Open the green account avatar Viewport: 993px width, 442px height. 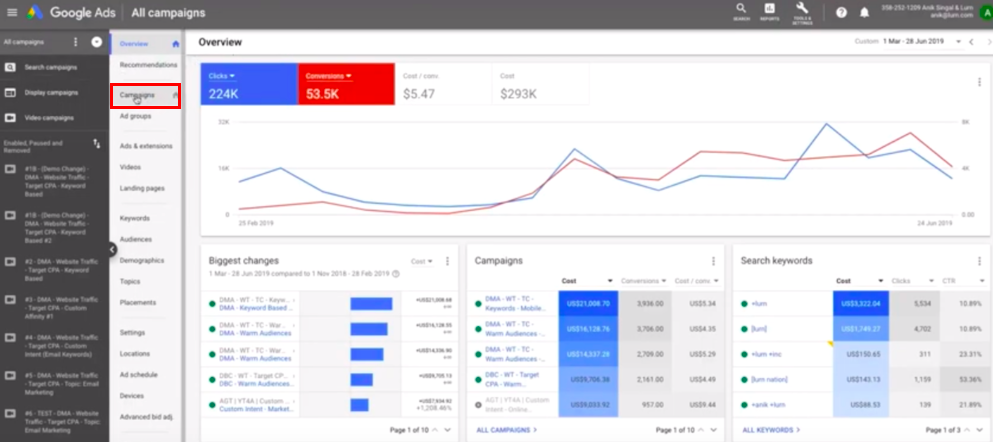(x=985, y=13)
